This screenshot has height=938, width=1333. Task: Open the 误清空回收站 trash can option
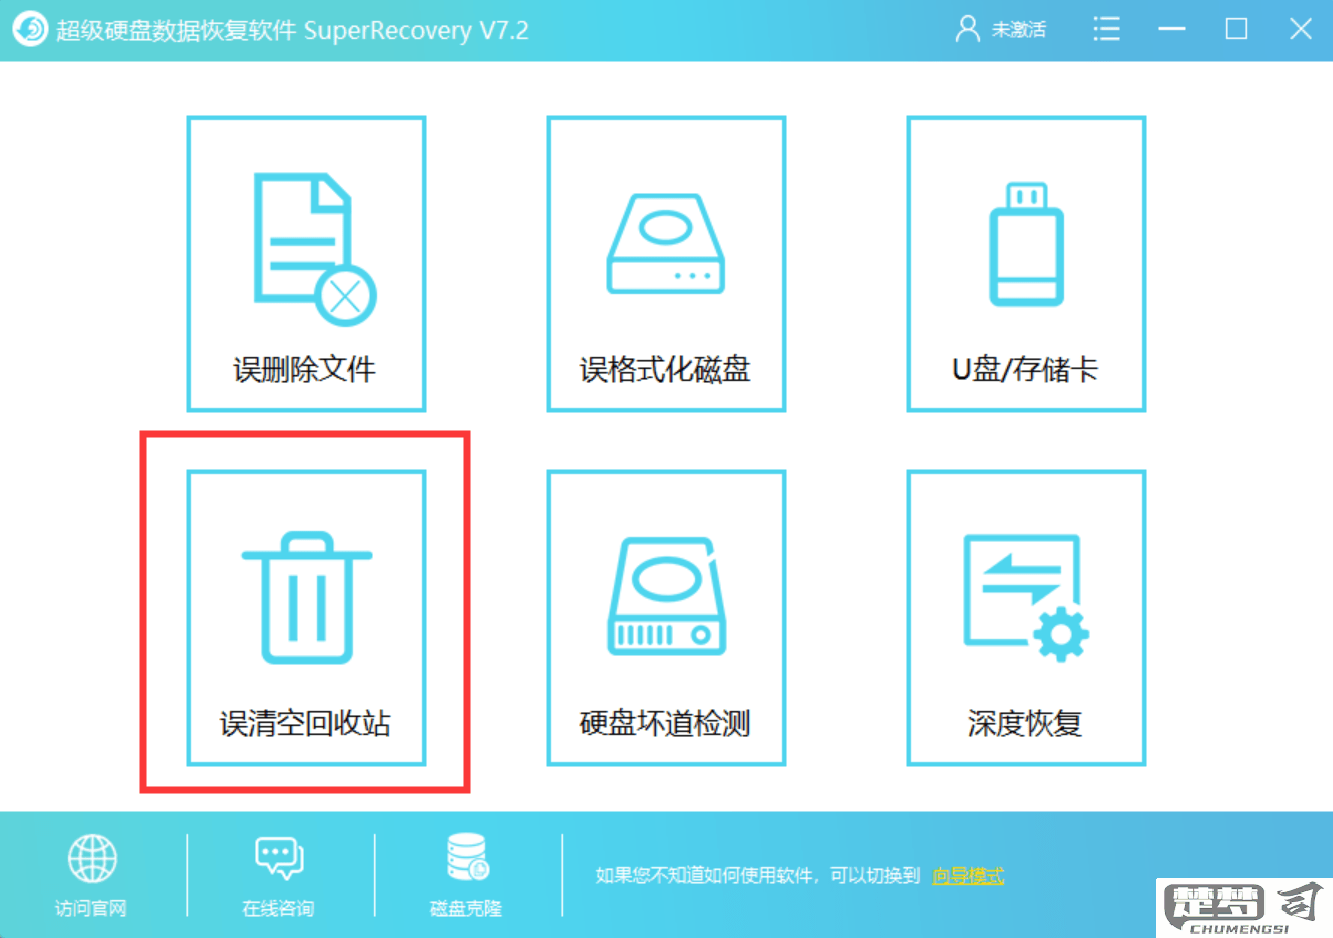(x=306, y=618)
